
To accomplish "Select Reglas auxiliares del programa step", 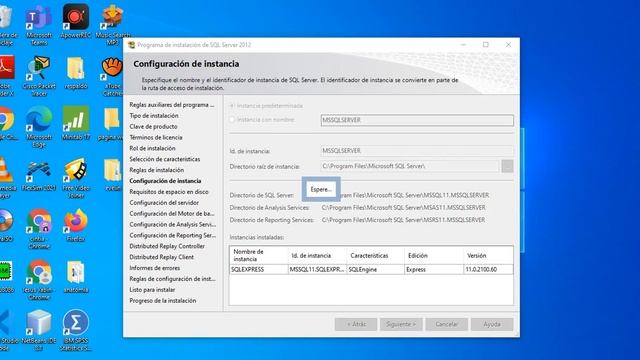I will (171, 105).
